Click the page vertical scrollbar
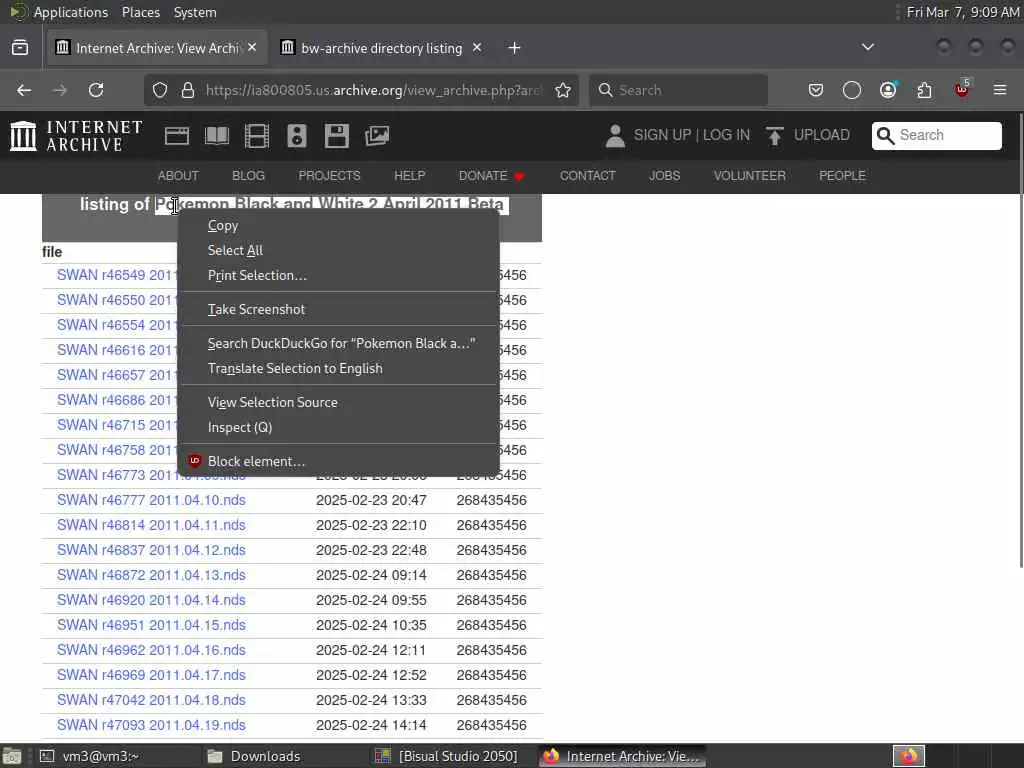Screen dimensions: 1024x768 (x=1020, y=340)
